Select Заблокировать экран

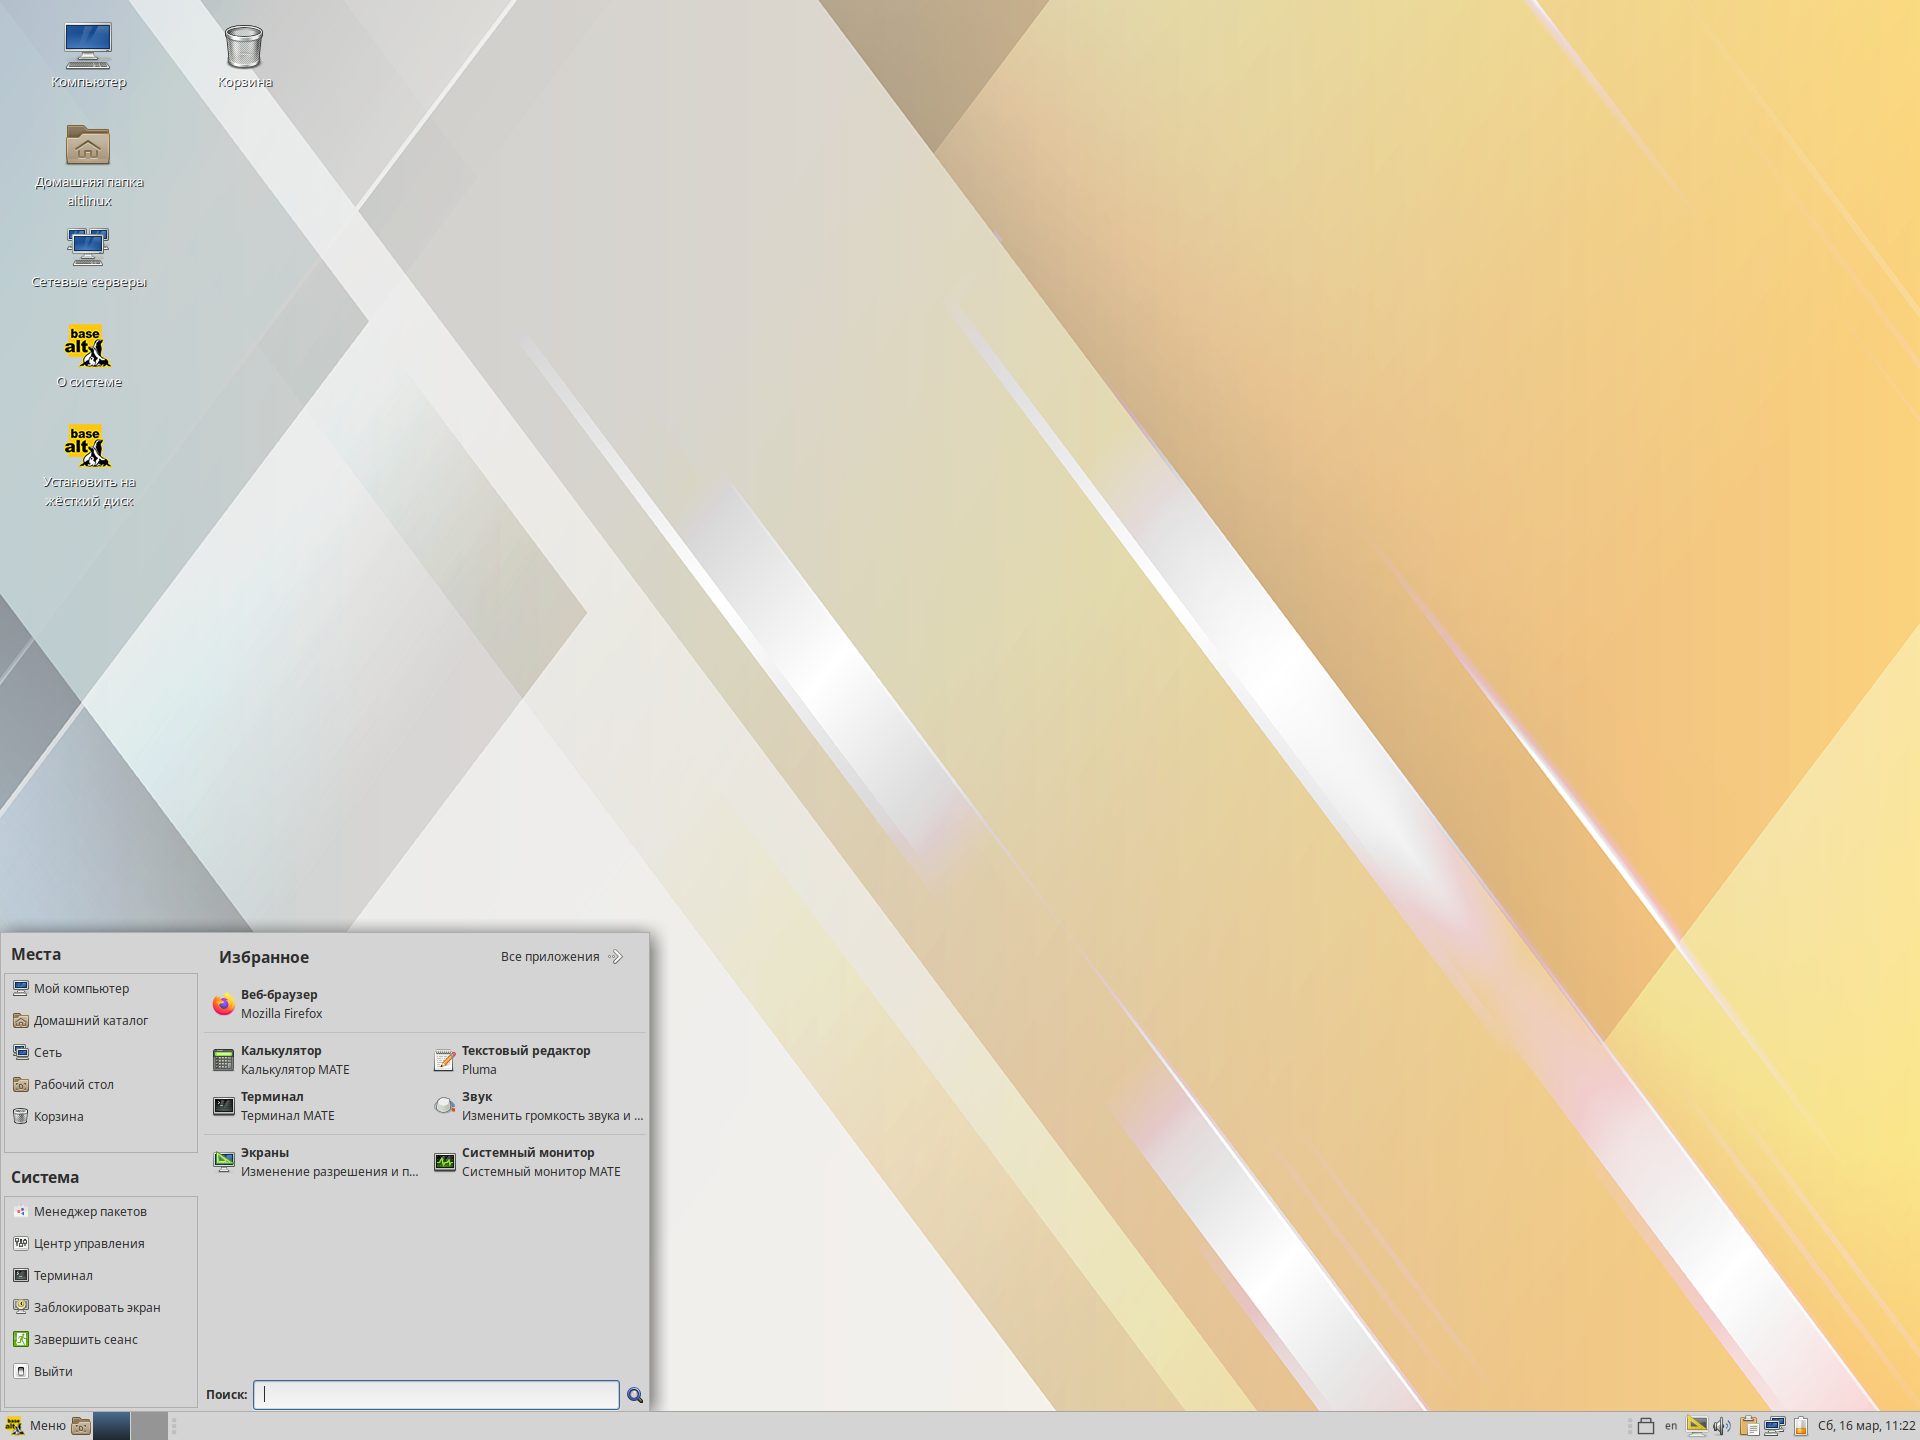pos(101,1307)
